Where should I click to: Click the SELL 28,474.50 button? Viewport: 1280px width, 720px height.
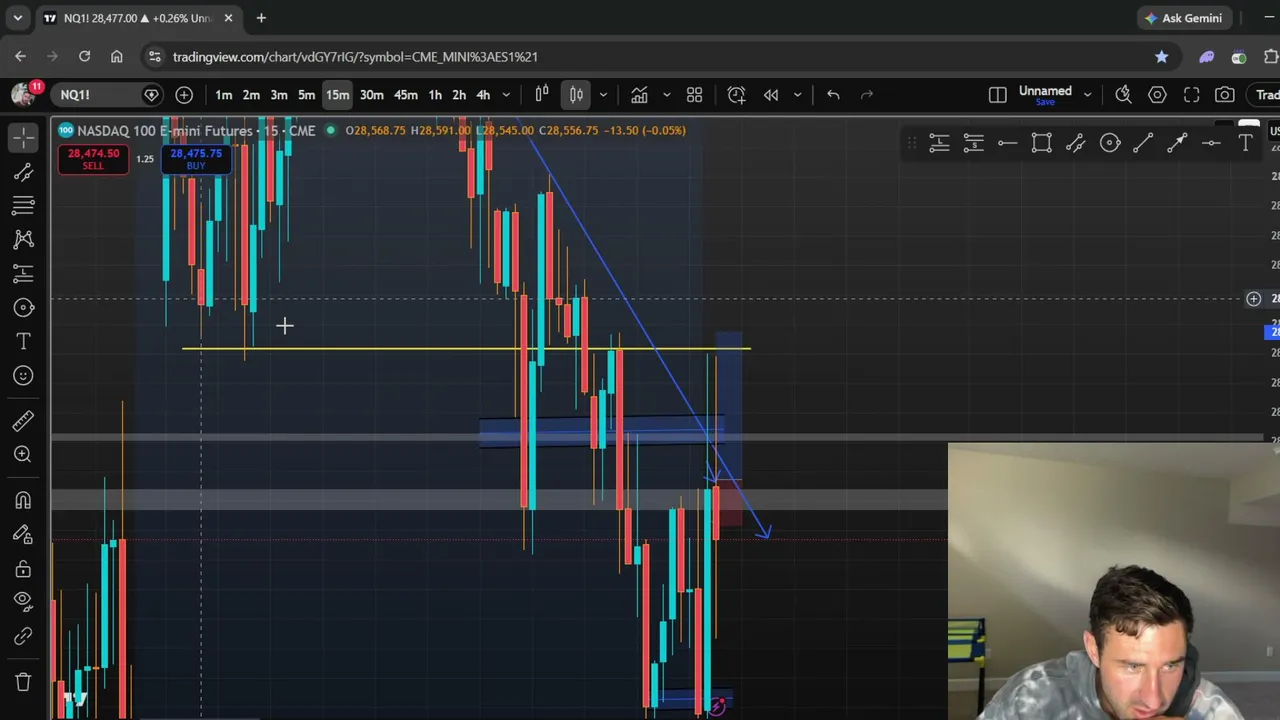pyautogui.click(x=93, y=159)
